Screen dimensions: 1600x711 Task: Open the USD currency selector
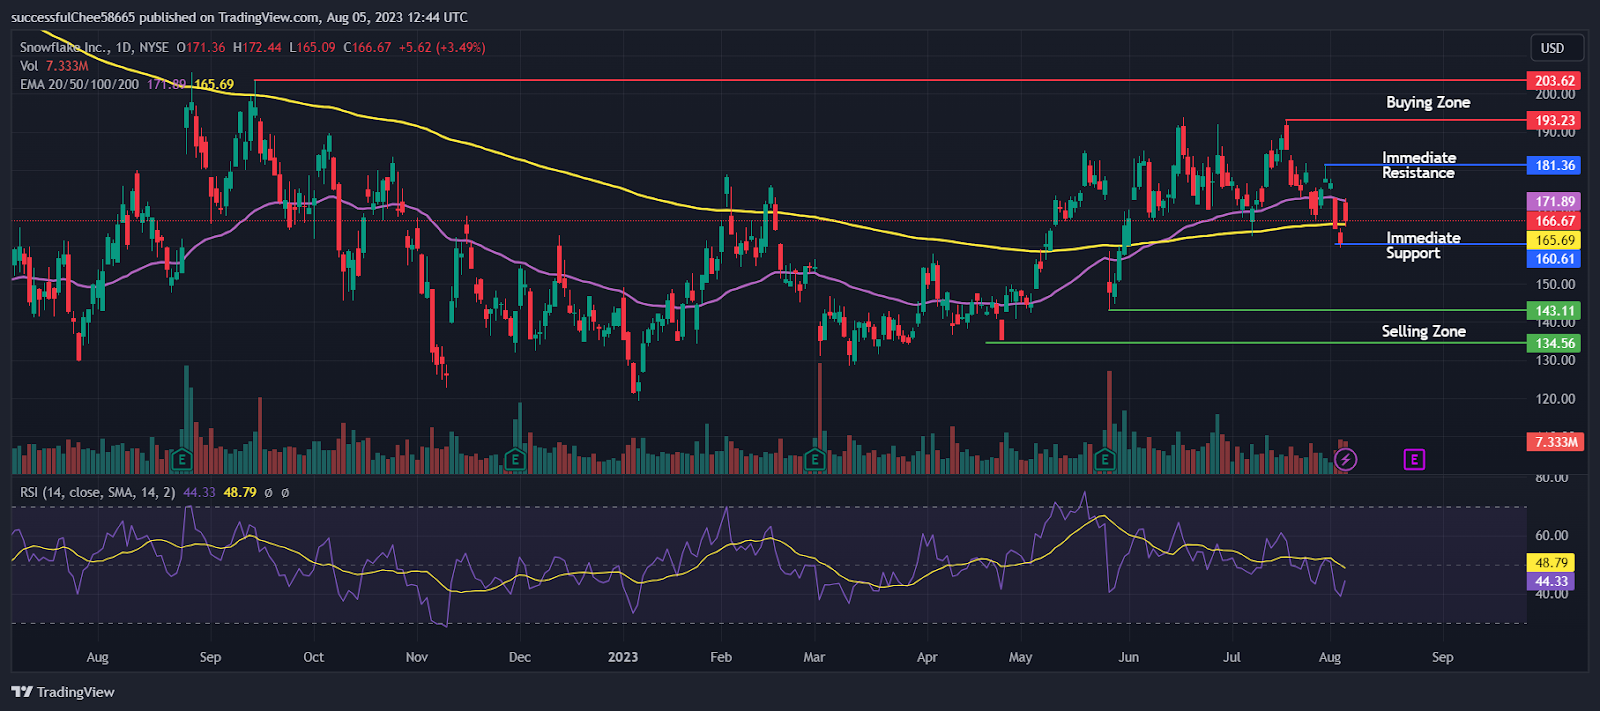pyautogui.click(x=1557, y=48)
